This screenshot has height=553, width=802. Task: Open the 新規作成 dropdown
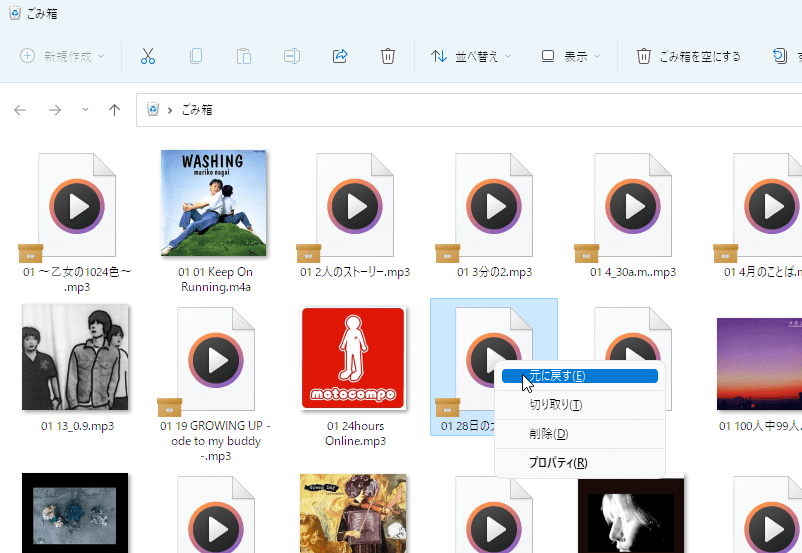point(62,56)
